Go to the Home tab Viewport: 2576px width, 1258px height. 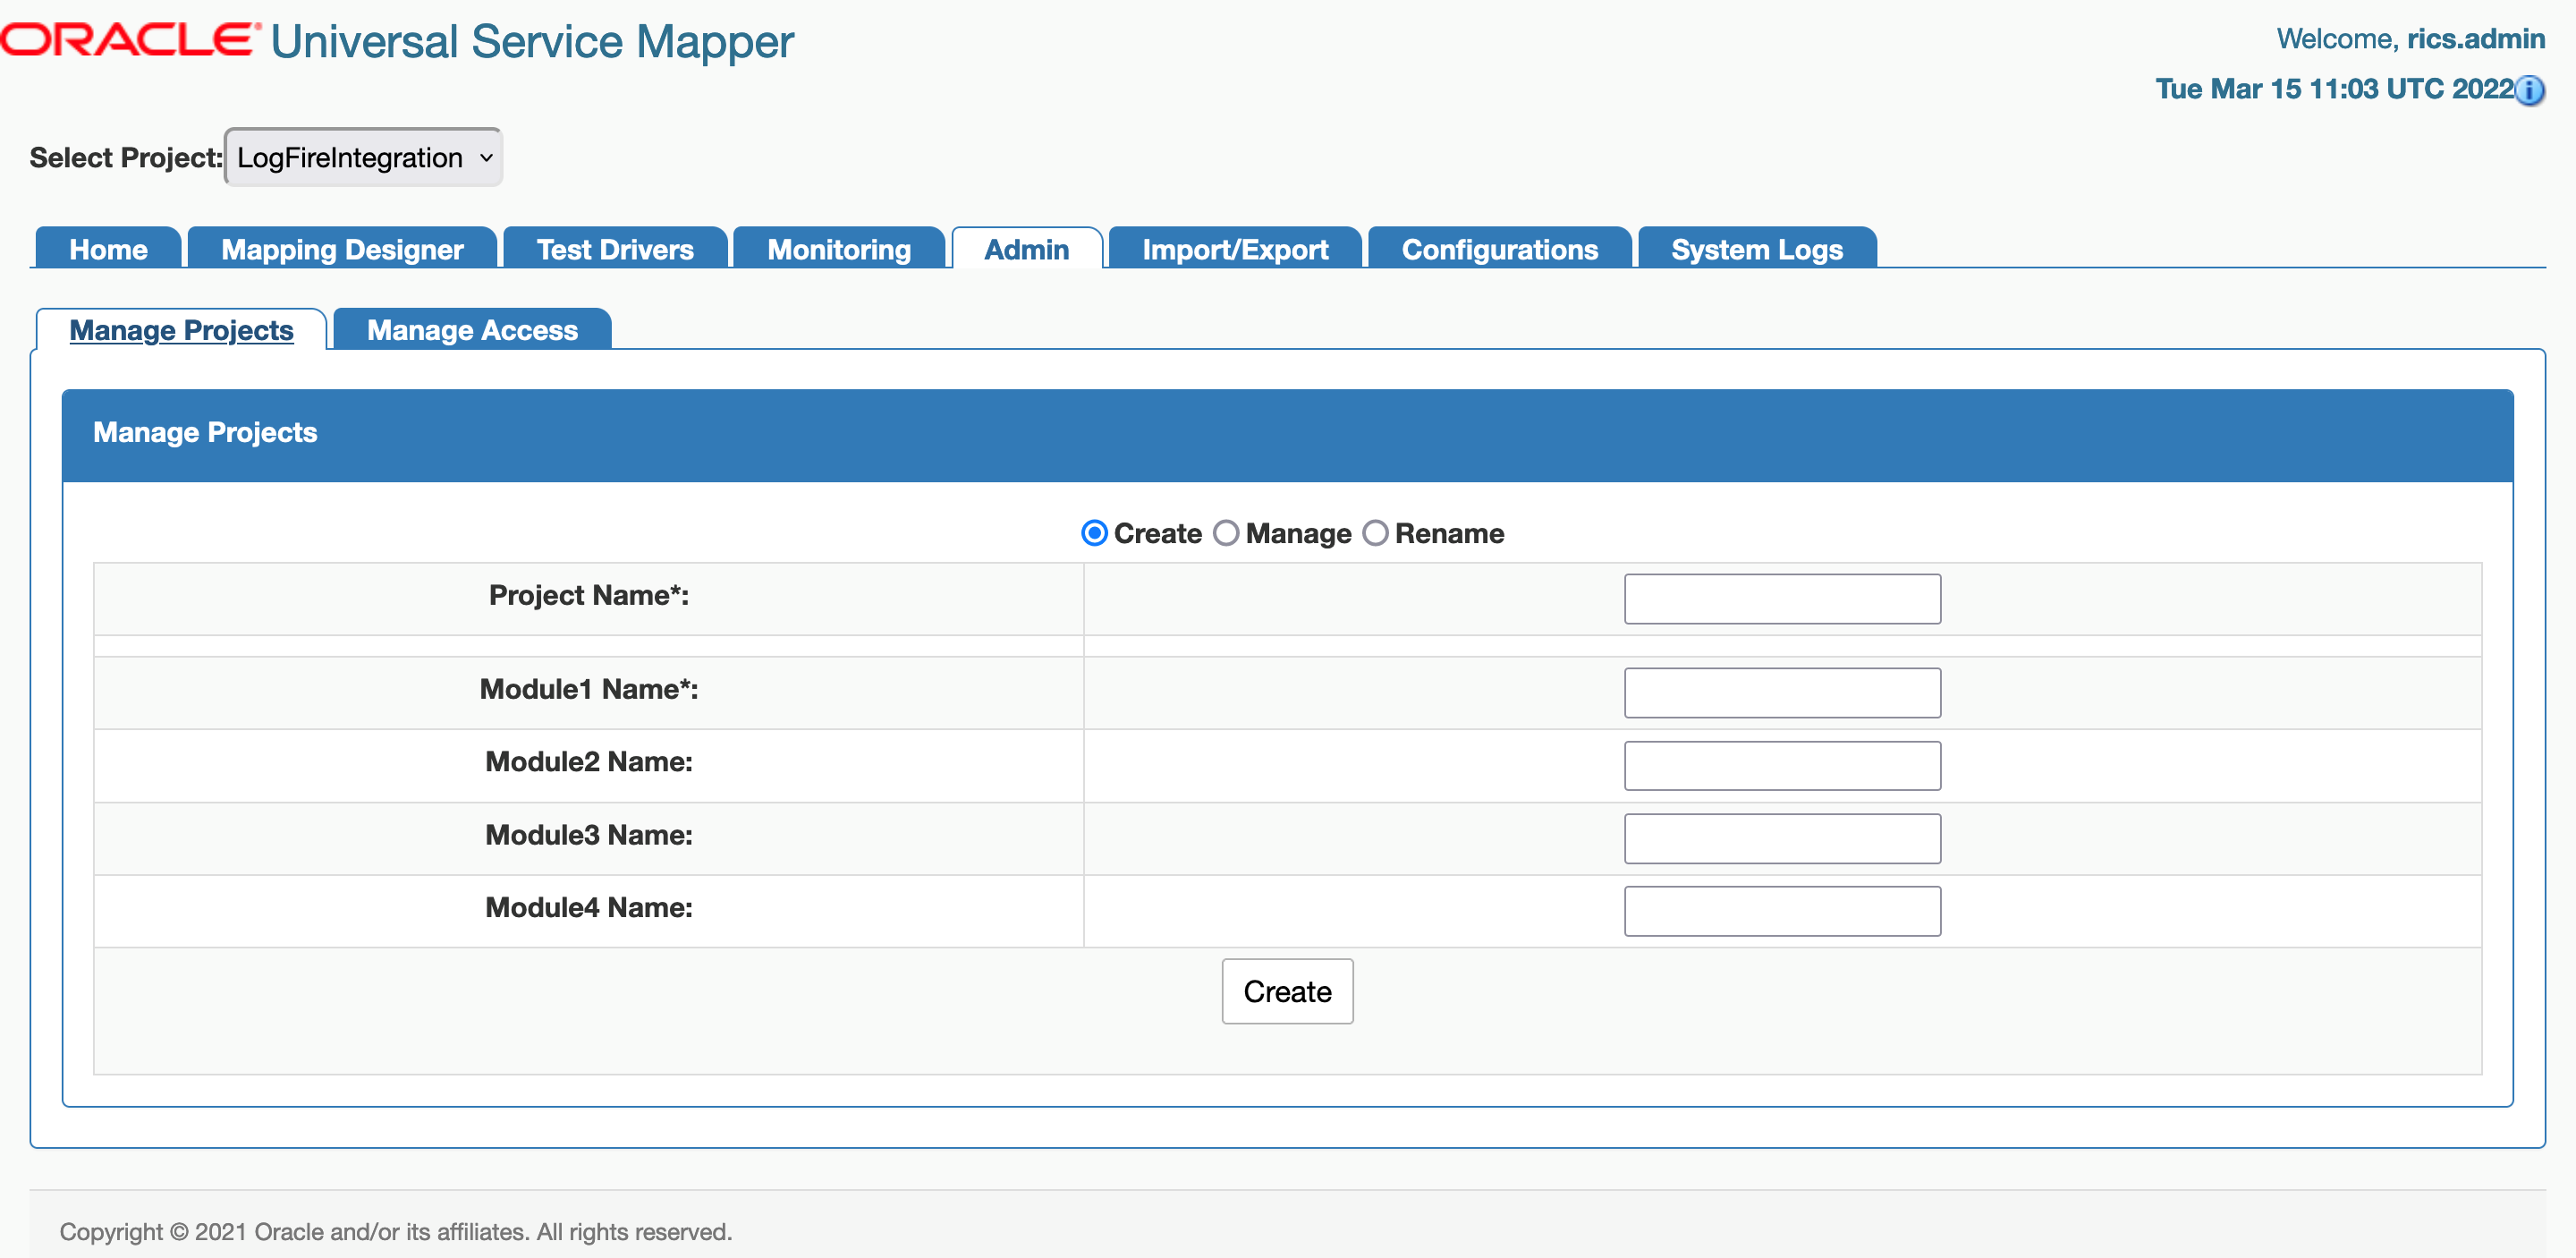point(107,249)
